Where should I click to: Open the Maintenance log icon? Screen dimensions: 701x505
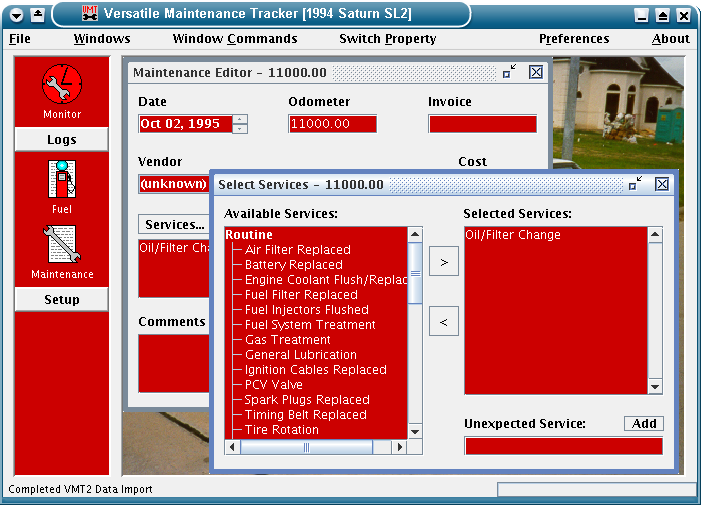pyautogui.click(x=61, y=245)
